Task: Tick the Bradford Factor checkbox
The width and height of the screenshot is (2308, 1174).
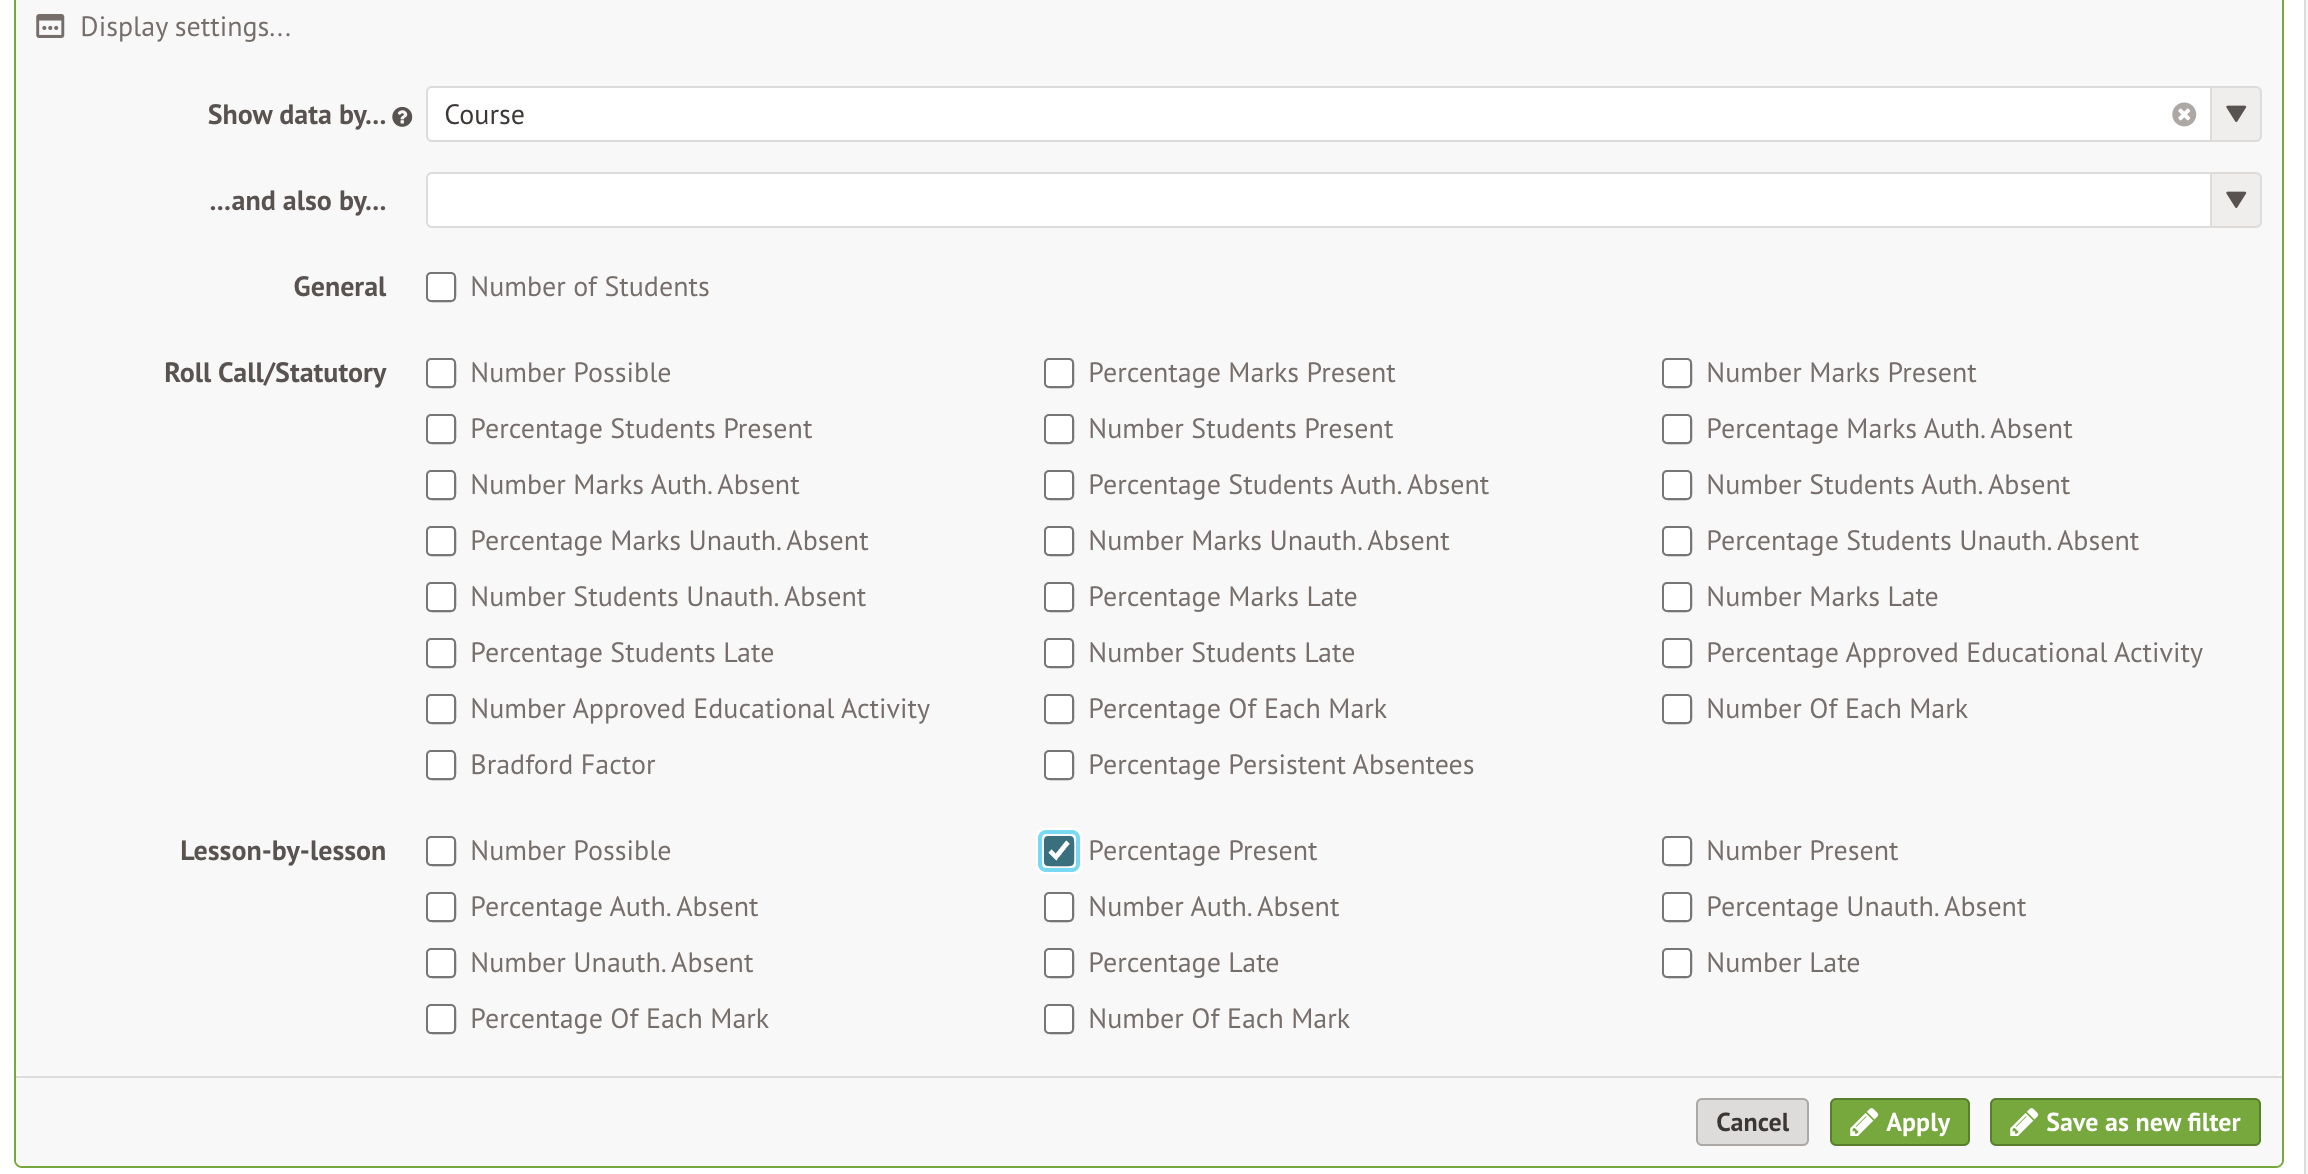Action: [441, 766]
